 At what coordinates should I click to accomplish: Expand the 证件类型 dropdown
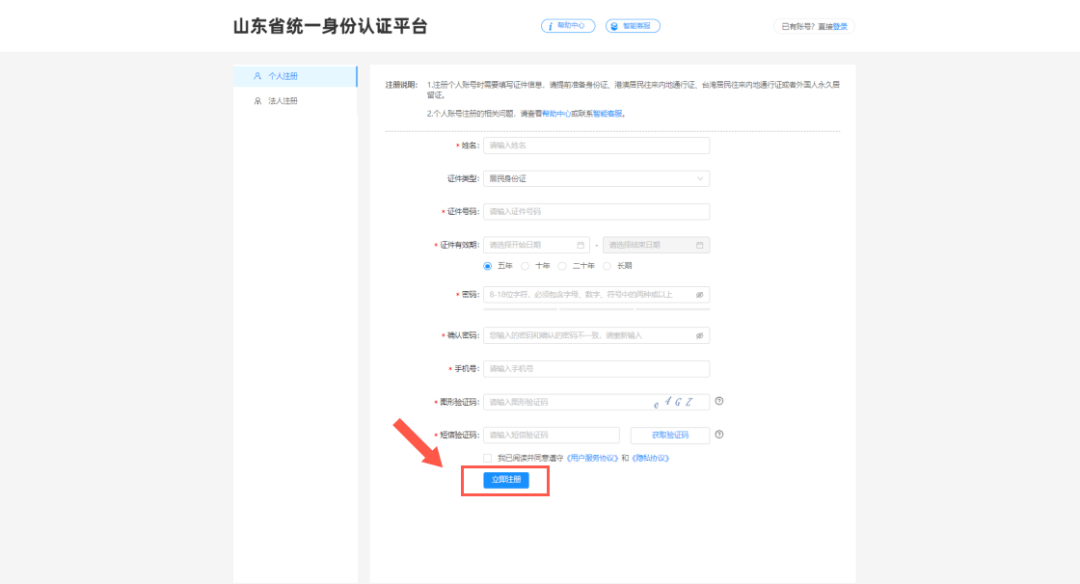(596, 179)
